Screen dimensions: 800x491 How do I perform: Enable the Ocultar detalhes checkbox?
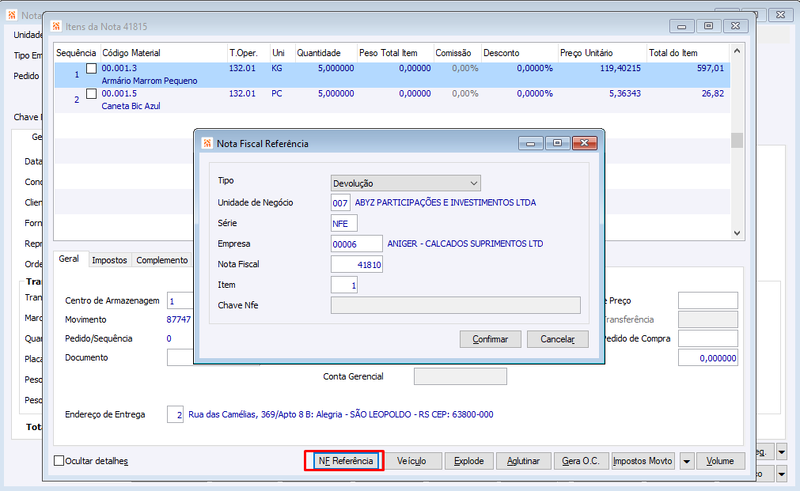pyautogui.click(x=59, y=461)
